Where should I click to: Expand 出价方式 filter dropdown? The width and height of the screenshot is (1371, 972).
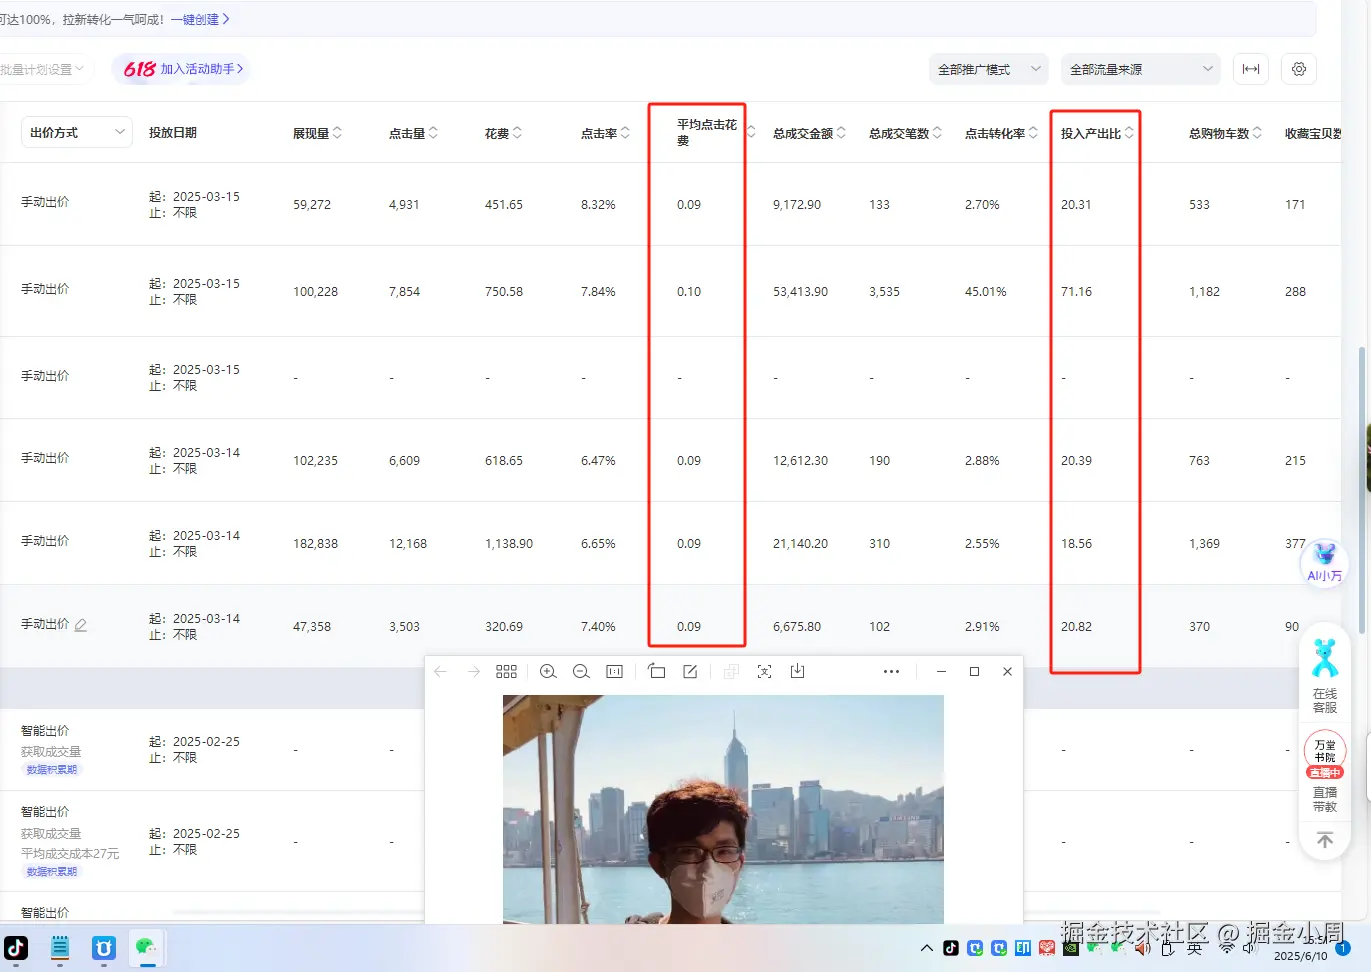[x=77, y=132]
